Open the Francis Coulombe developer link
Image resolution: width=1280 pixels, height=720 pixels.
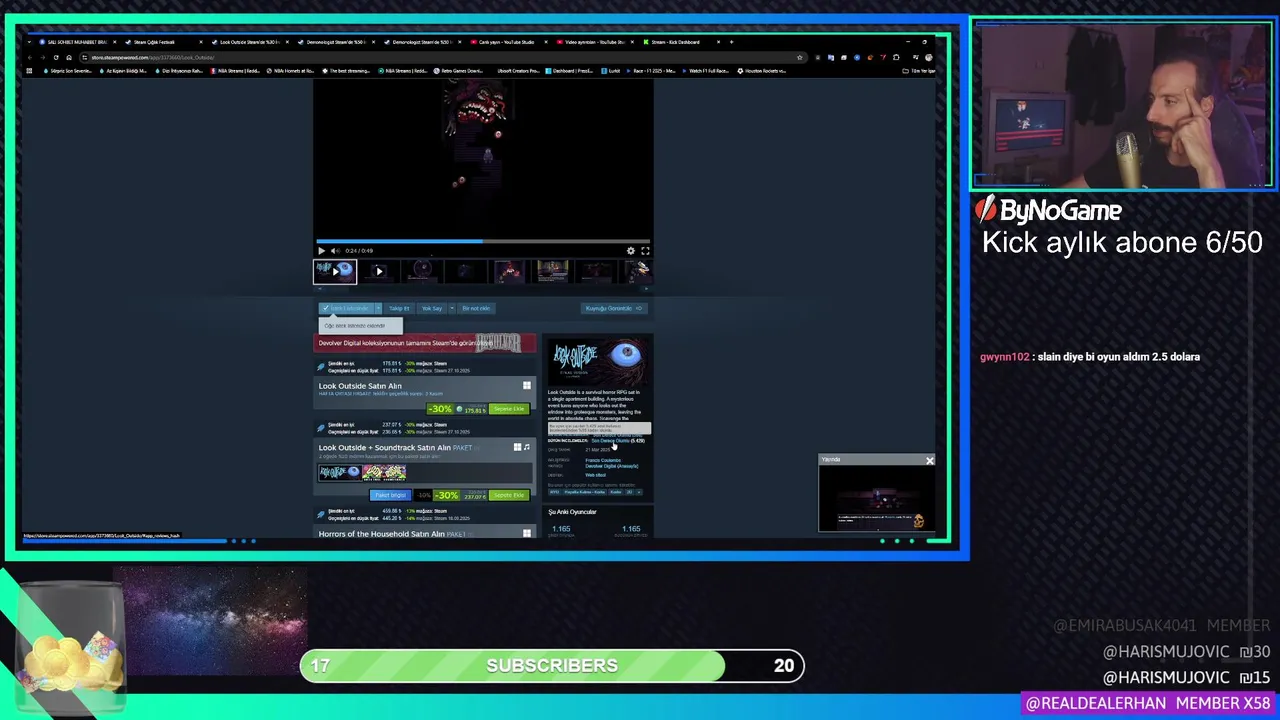(603, 460)
